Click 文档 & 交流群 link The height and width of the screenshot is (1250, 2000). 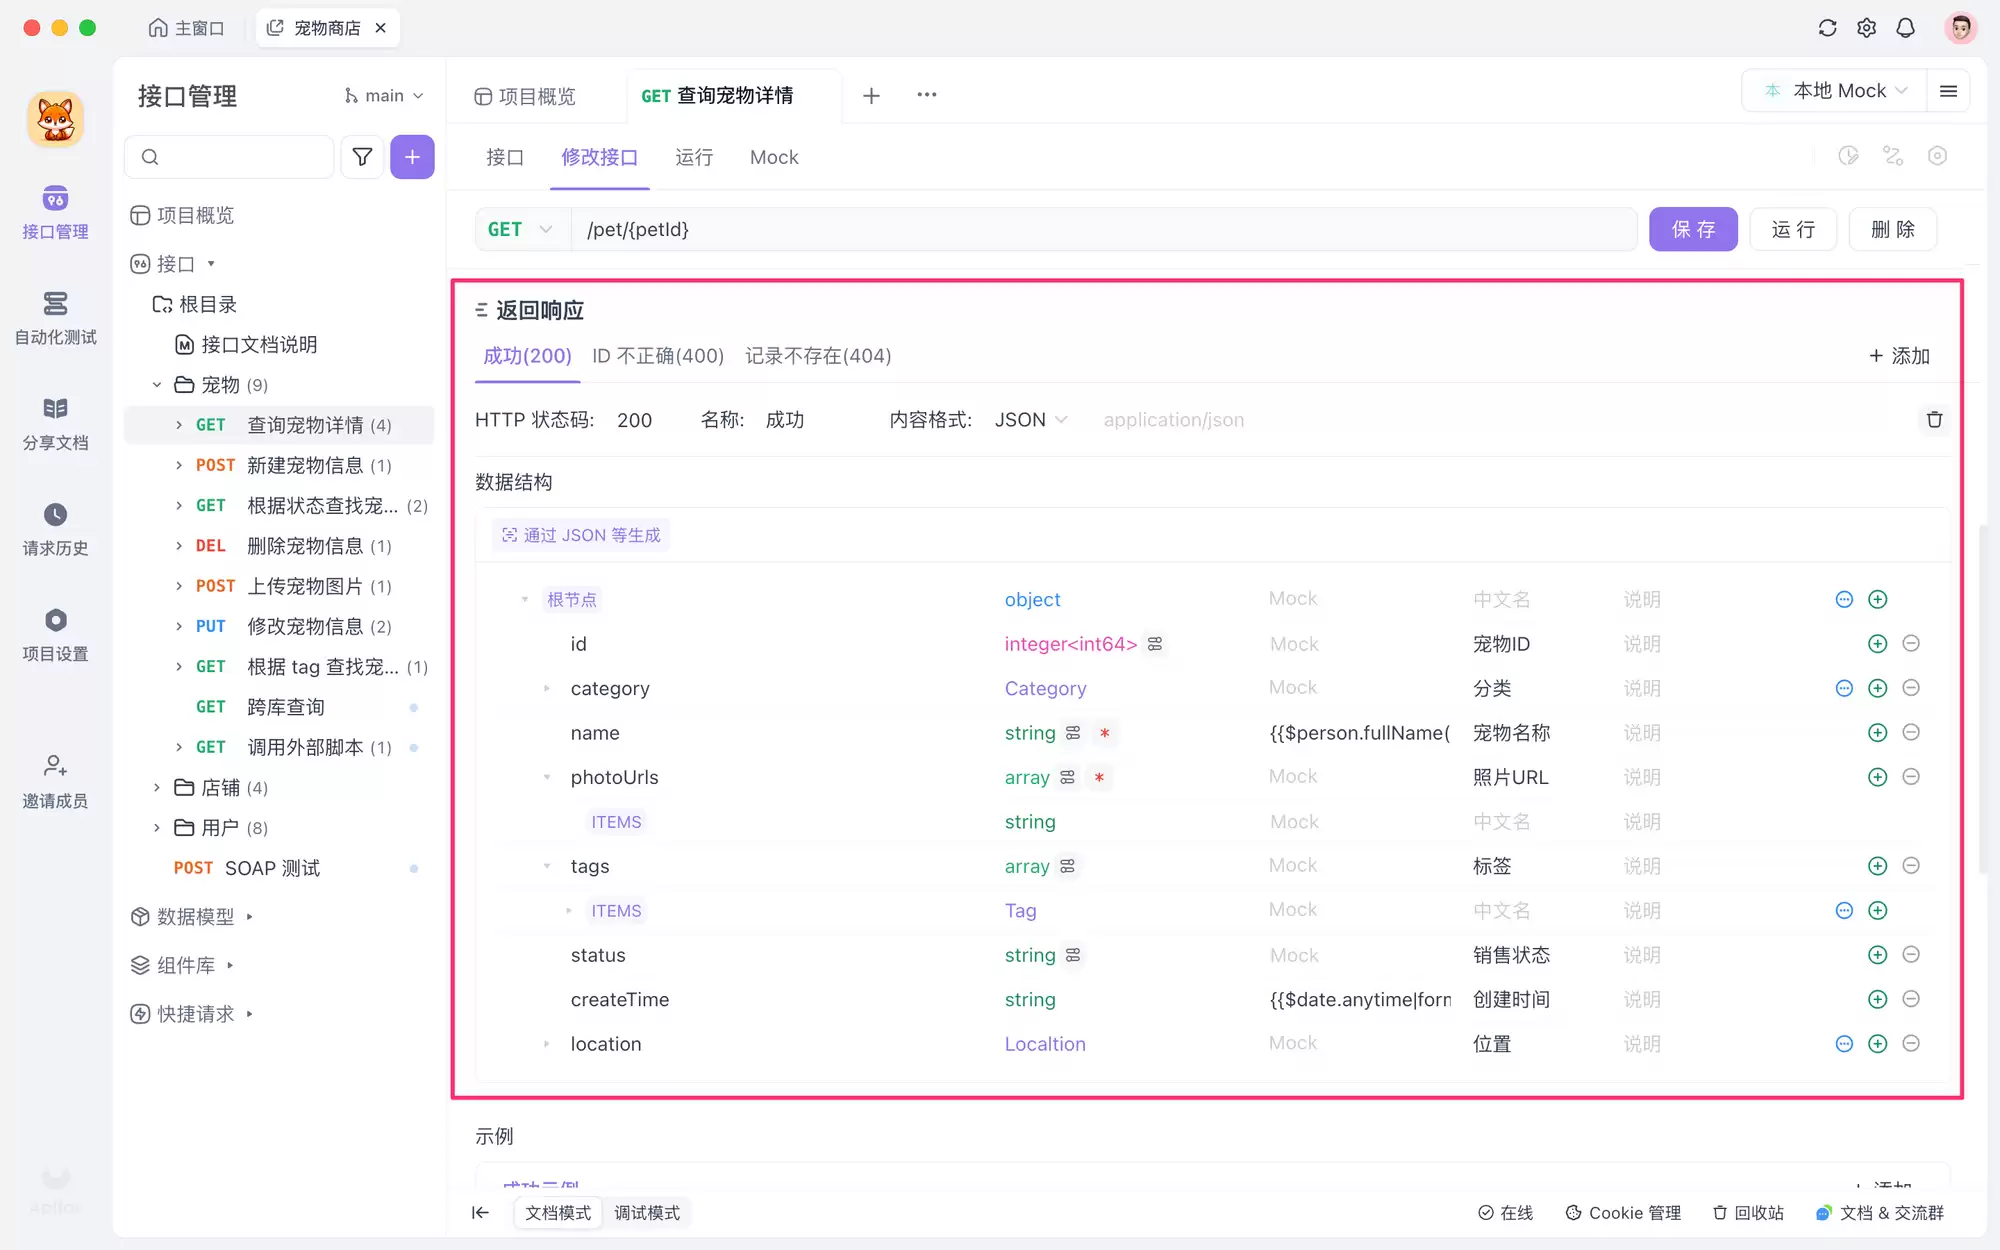pyautogui.click(x=1880, y=1213)
